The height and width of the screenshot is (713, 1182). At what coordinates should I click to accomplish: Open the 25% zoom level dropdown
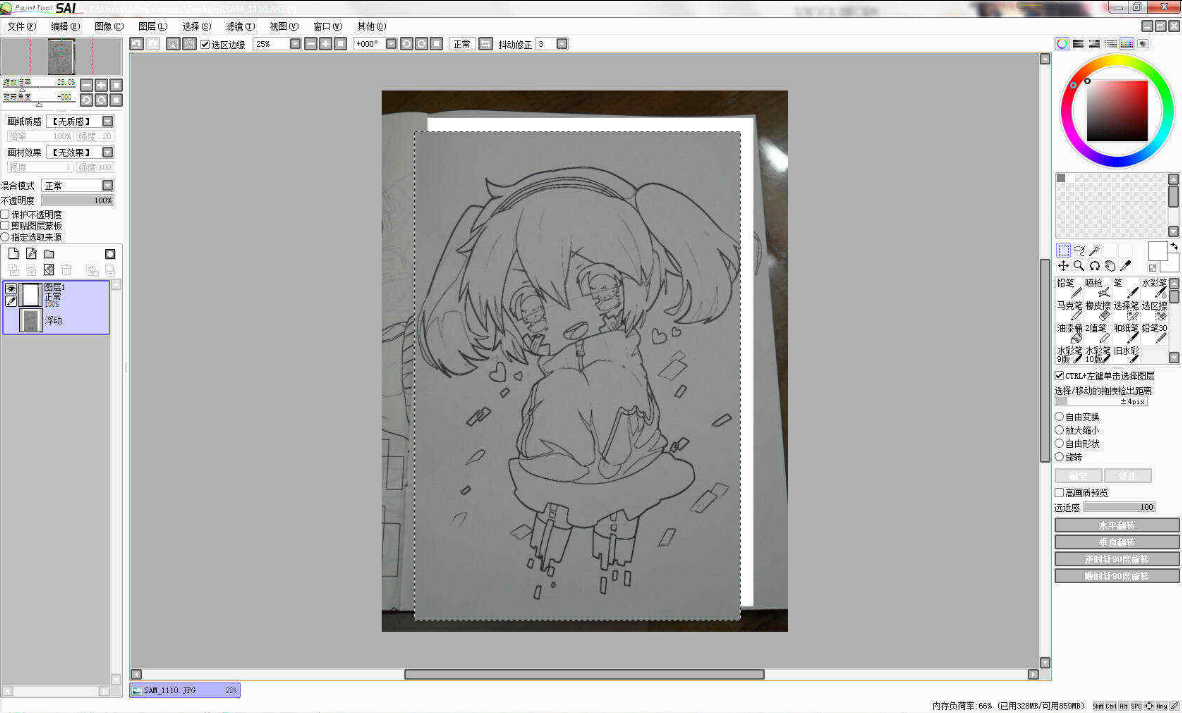pyautogui.click(x=295, y=44)
